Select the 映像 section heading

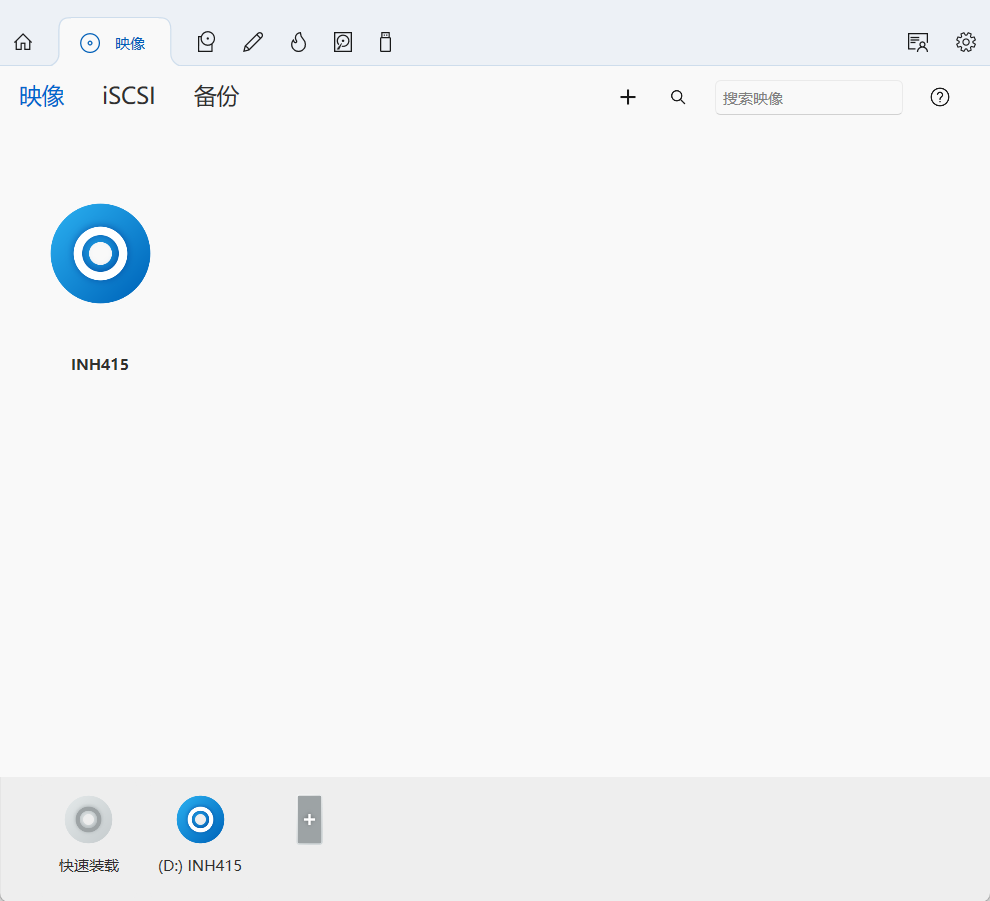click(42, 97)
